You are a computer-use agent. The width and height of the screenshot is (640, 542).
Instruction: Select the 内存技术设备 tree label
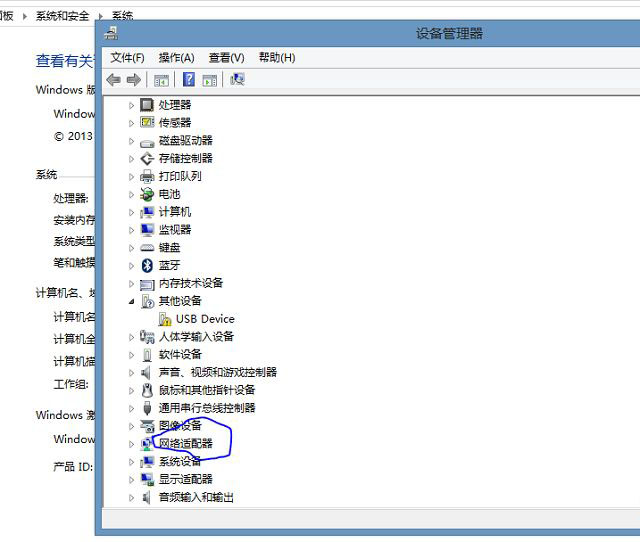point(191,283)
